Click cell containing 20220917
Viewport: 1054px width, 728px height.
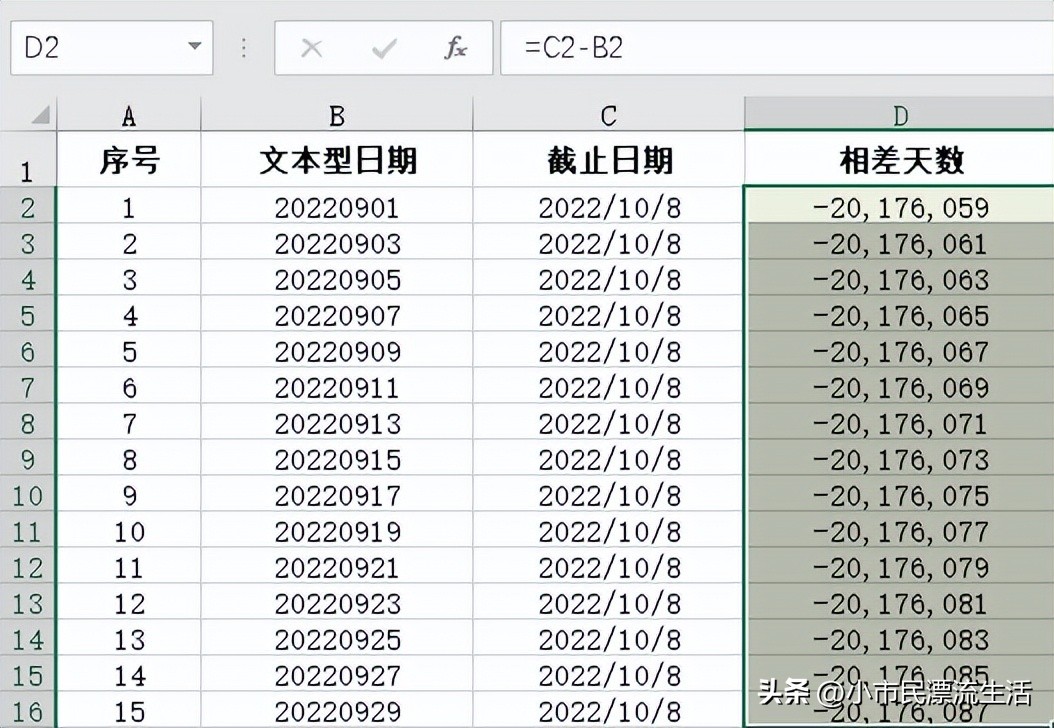[x=337, y=495]
